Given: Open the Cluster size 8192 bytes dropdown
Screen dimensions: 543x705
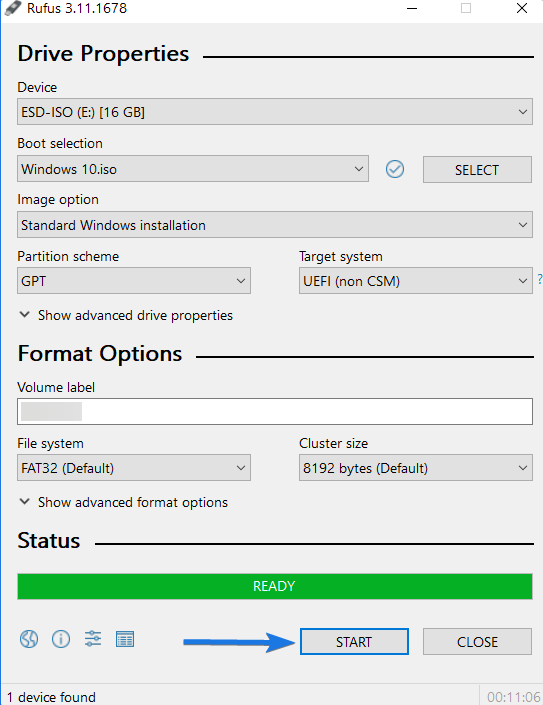Looking at the screenshot, I should pos(416,468).
